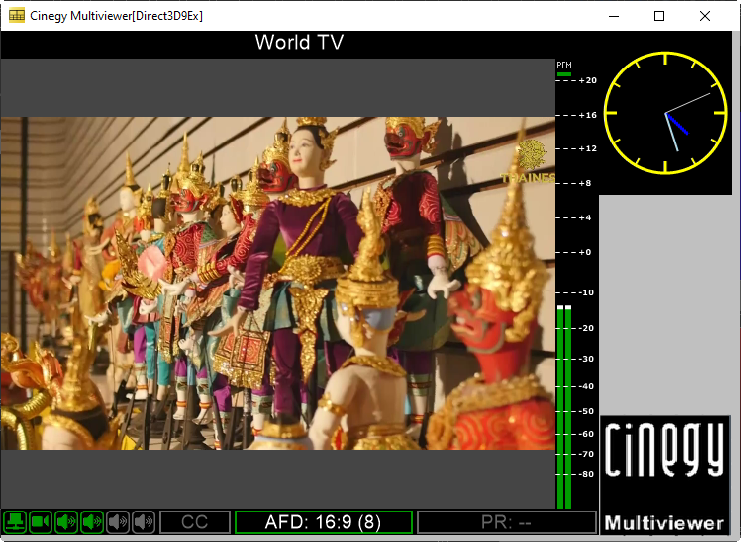
Task: Open the title bar application icon menu
Action: click(x=14, y=16)
